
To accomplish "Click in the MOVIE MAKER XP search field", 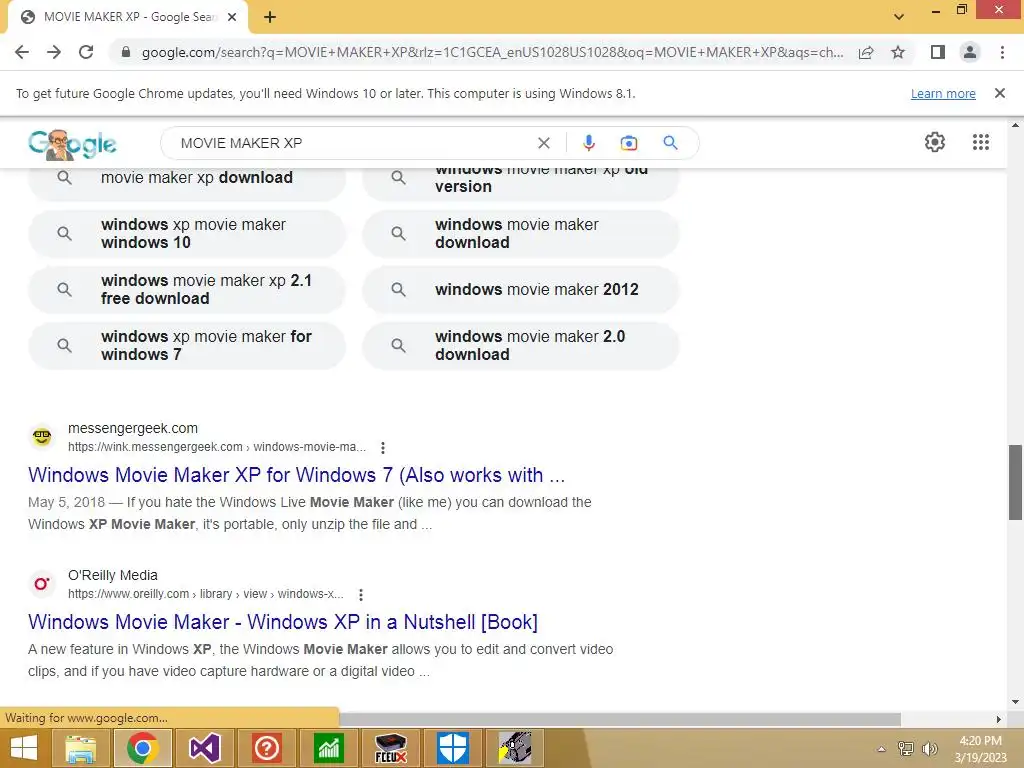I will 353,143.
